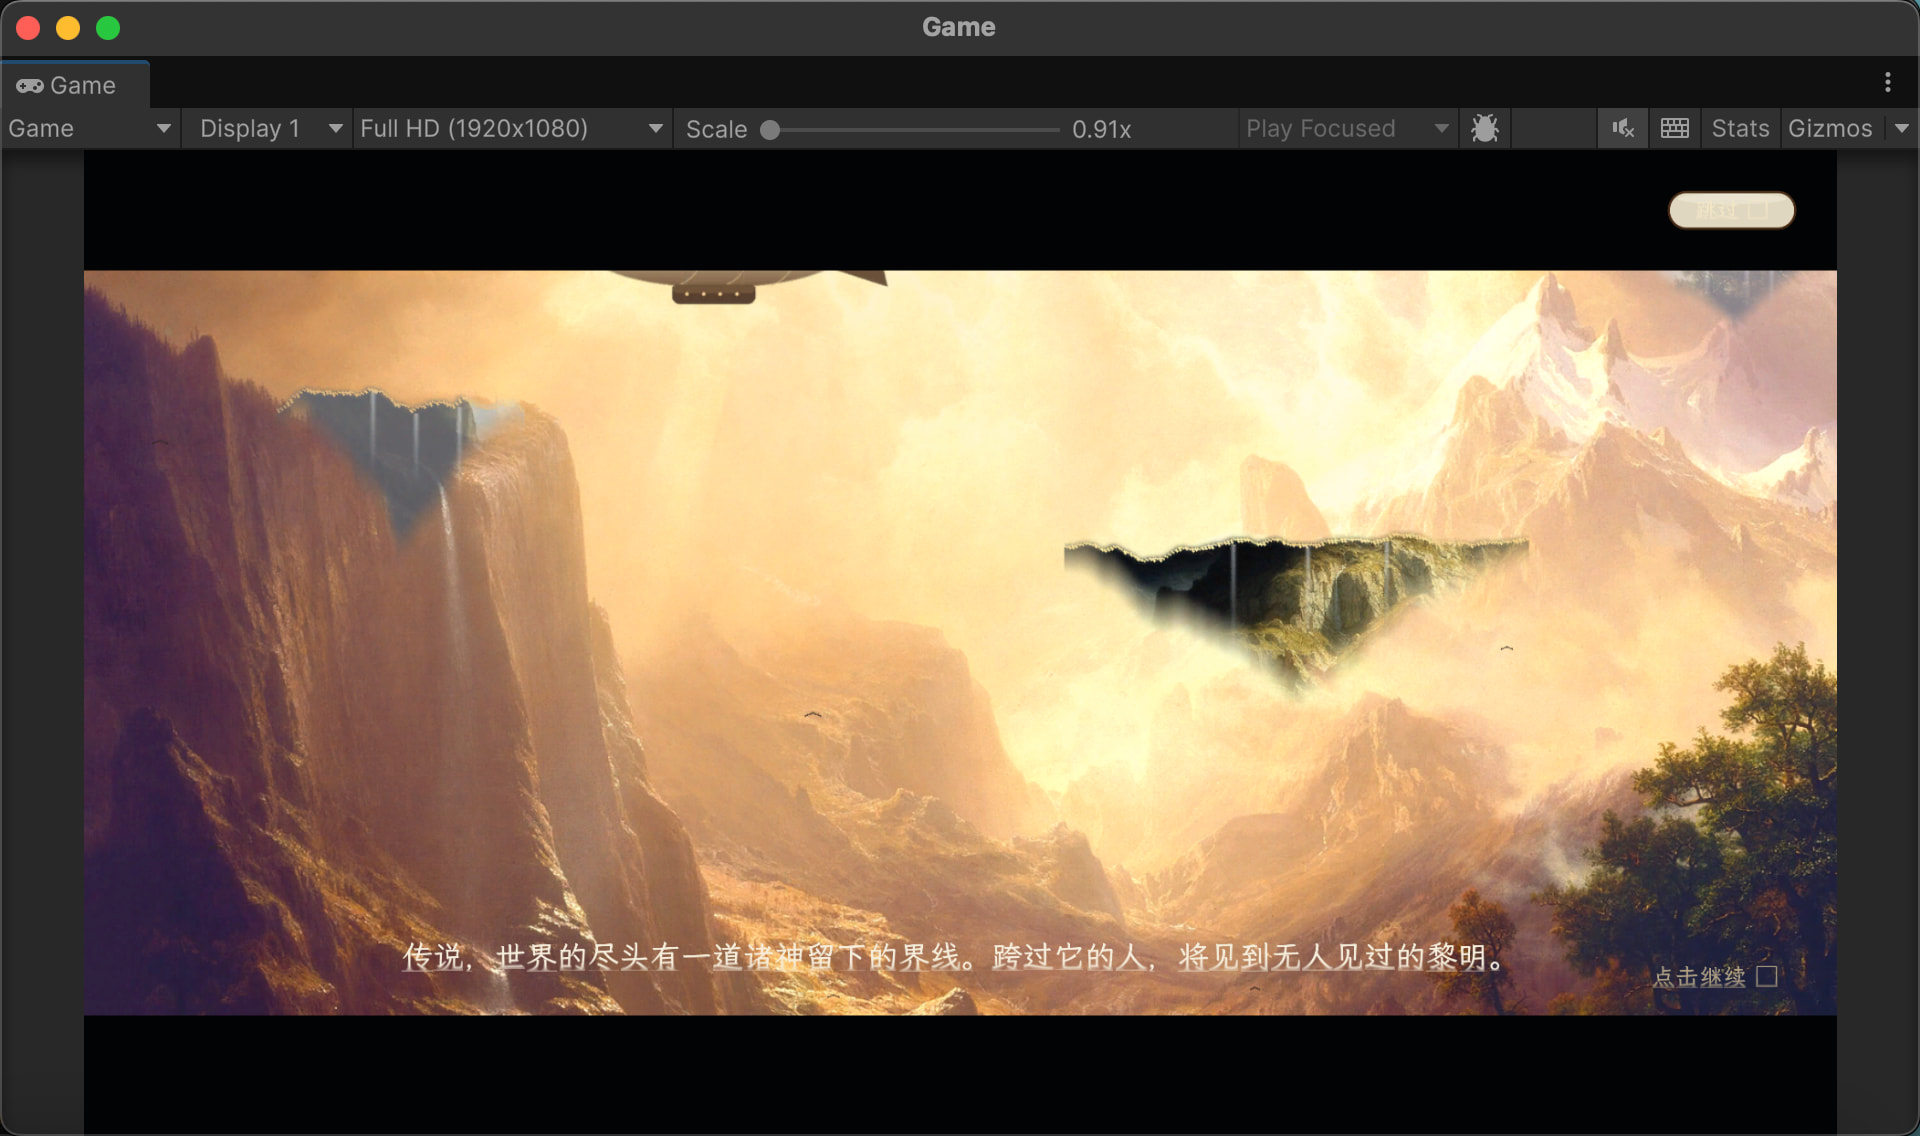Image resolution: width=1920 pixels, height=1136 pixels.
Task: Toggle the keyboard shortcuts icon
Action: 1675,129
